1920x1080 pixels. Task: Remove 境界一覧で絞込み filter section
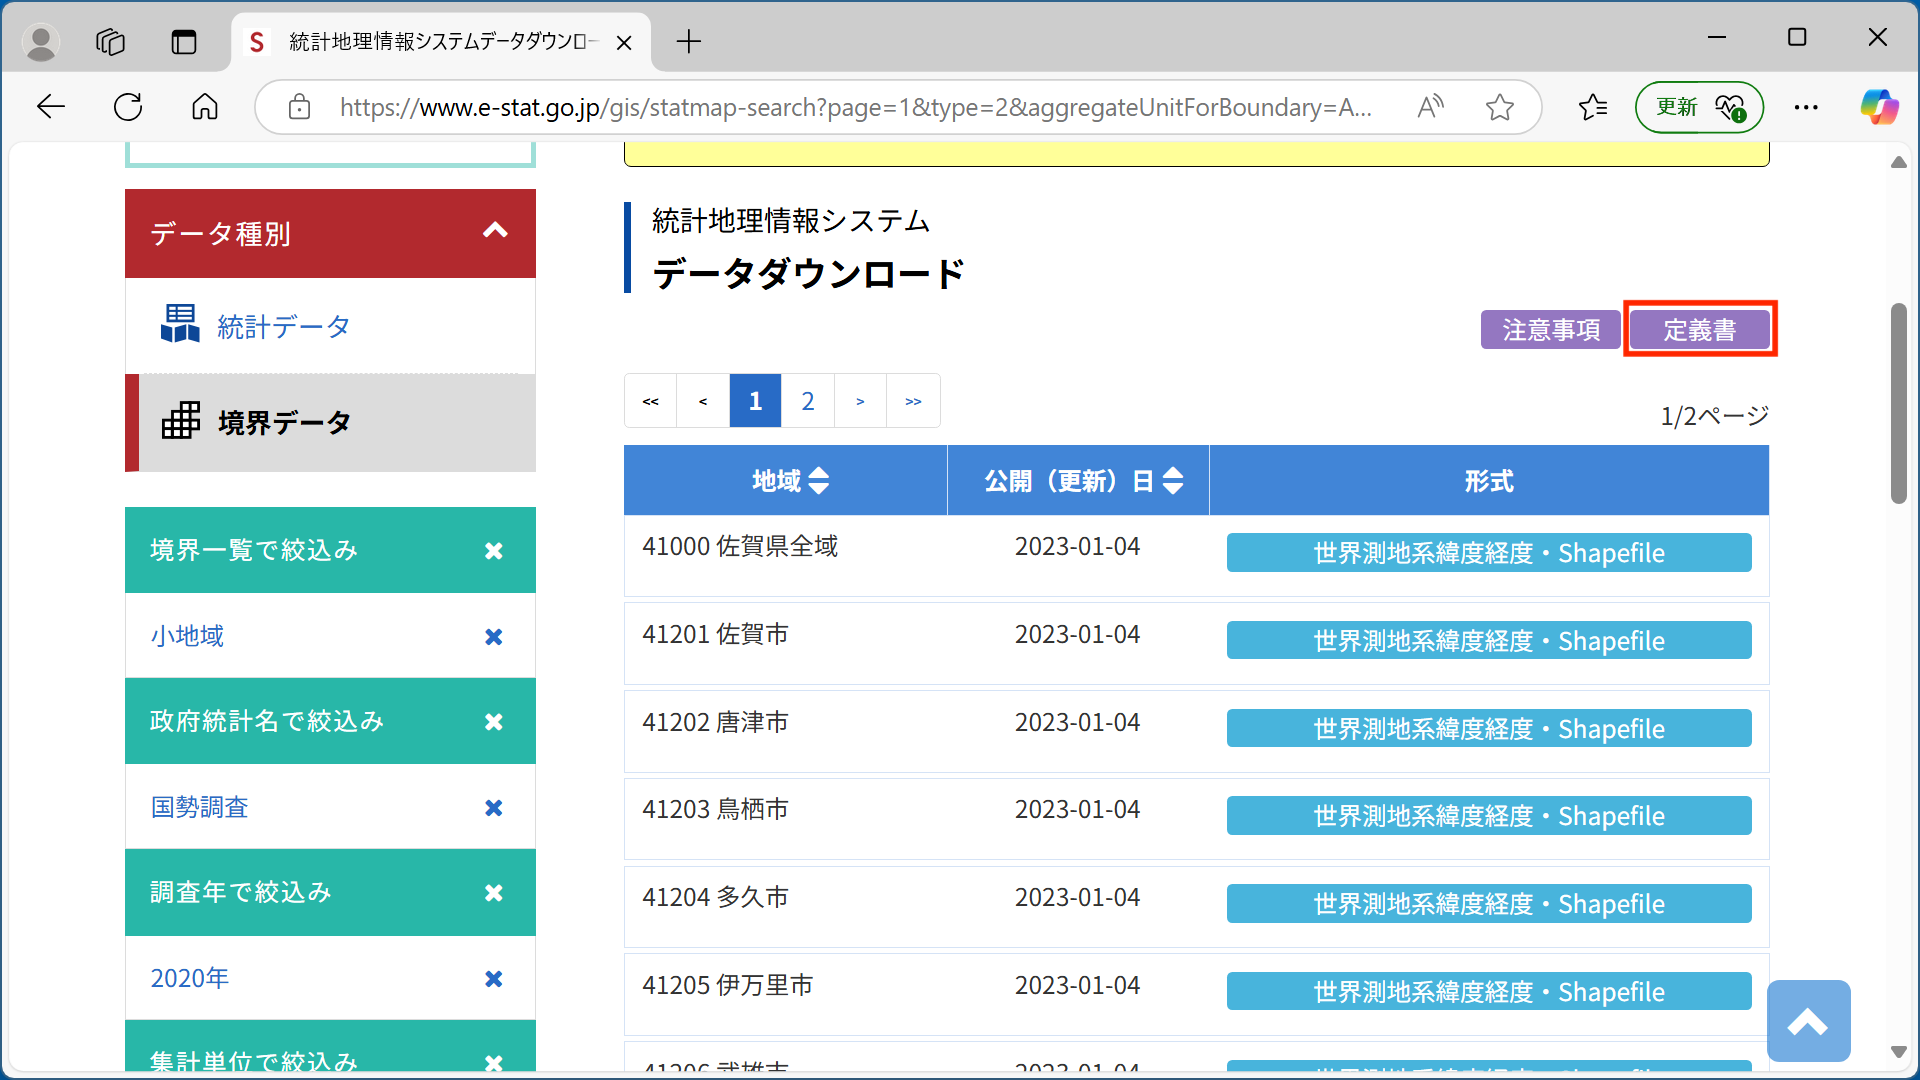(493, 551)
